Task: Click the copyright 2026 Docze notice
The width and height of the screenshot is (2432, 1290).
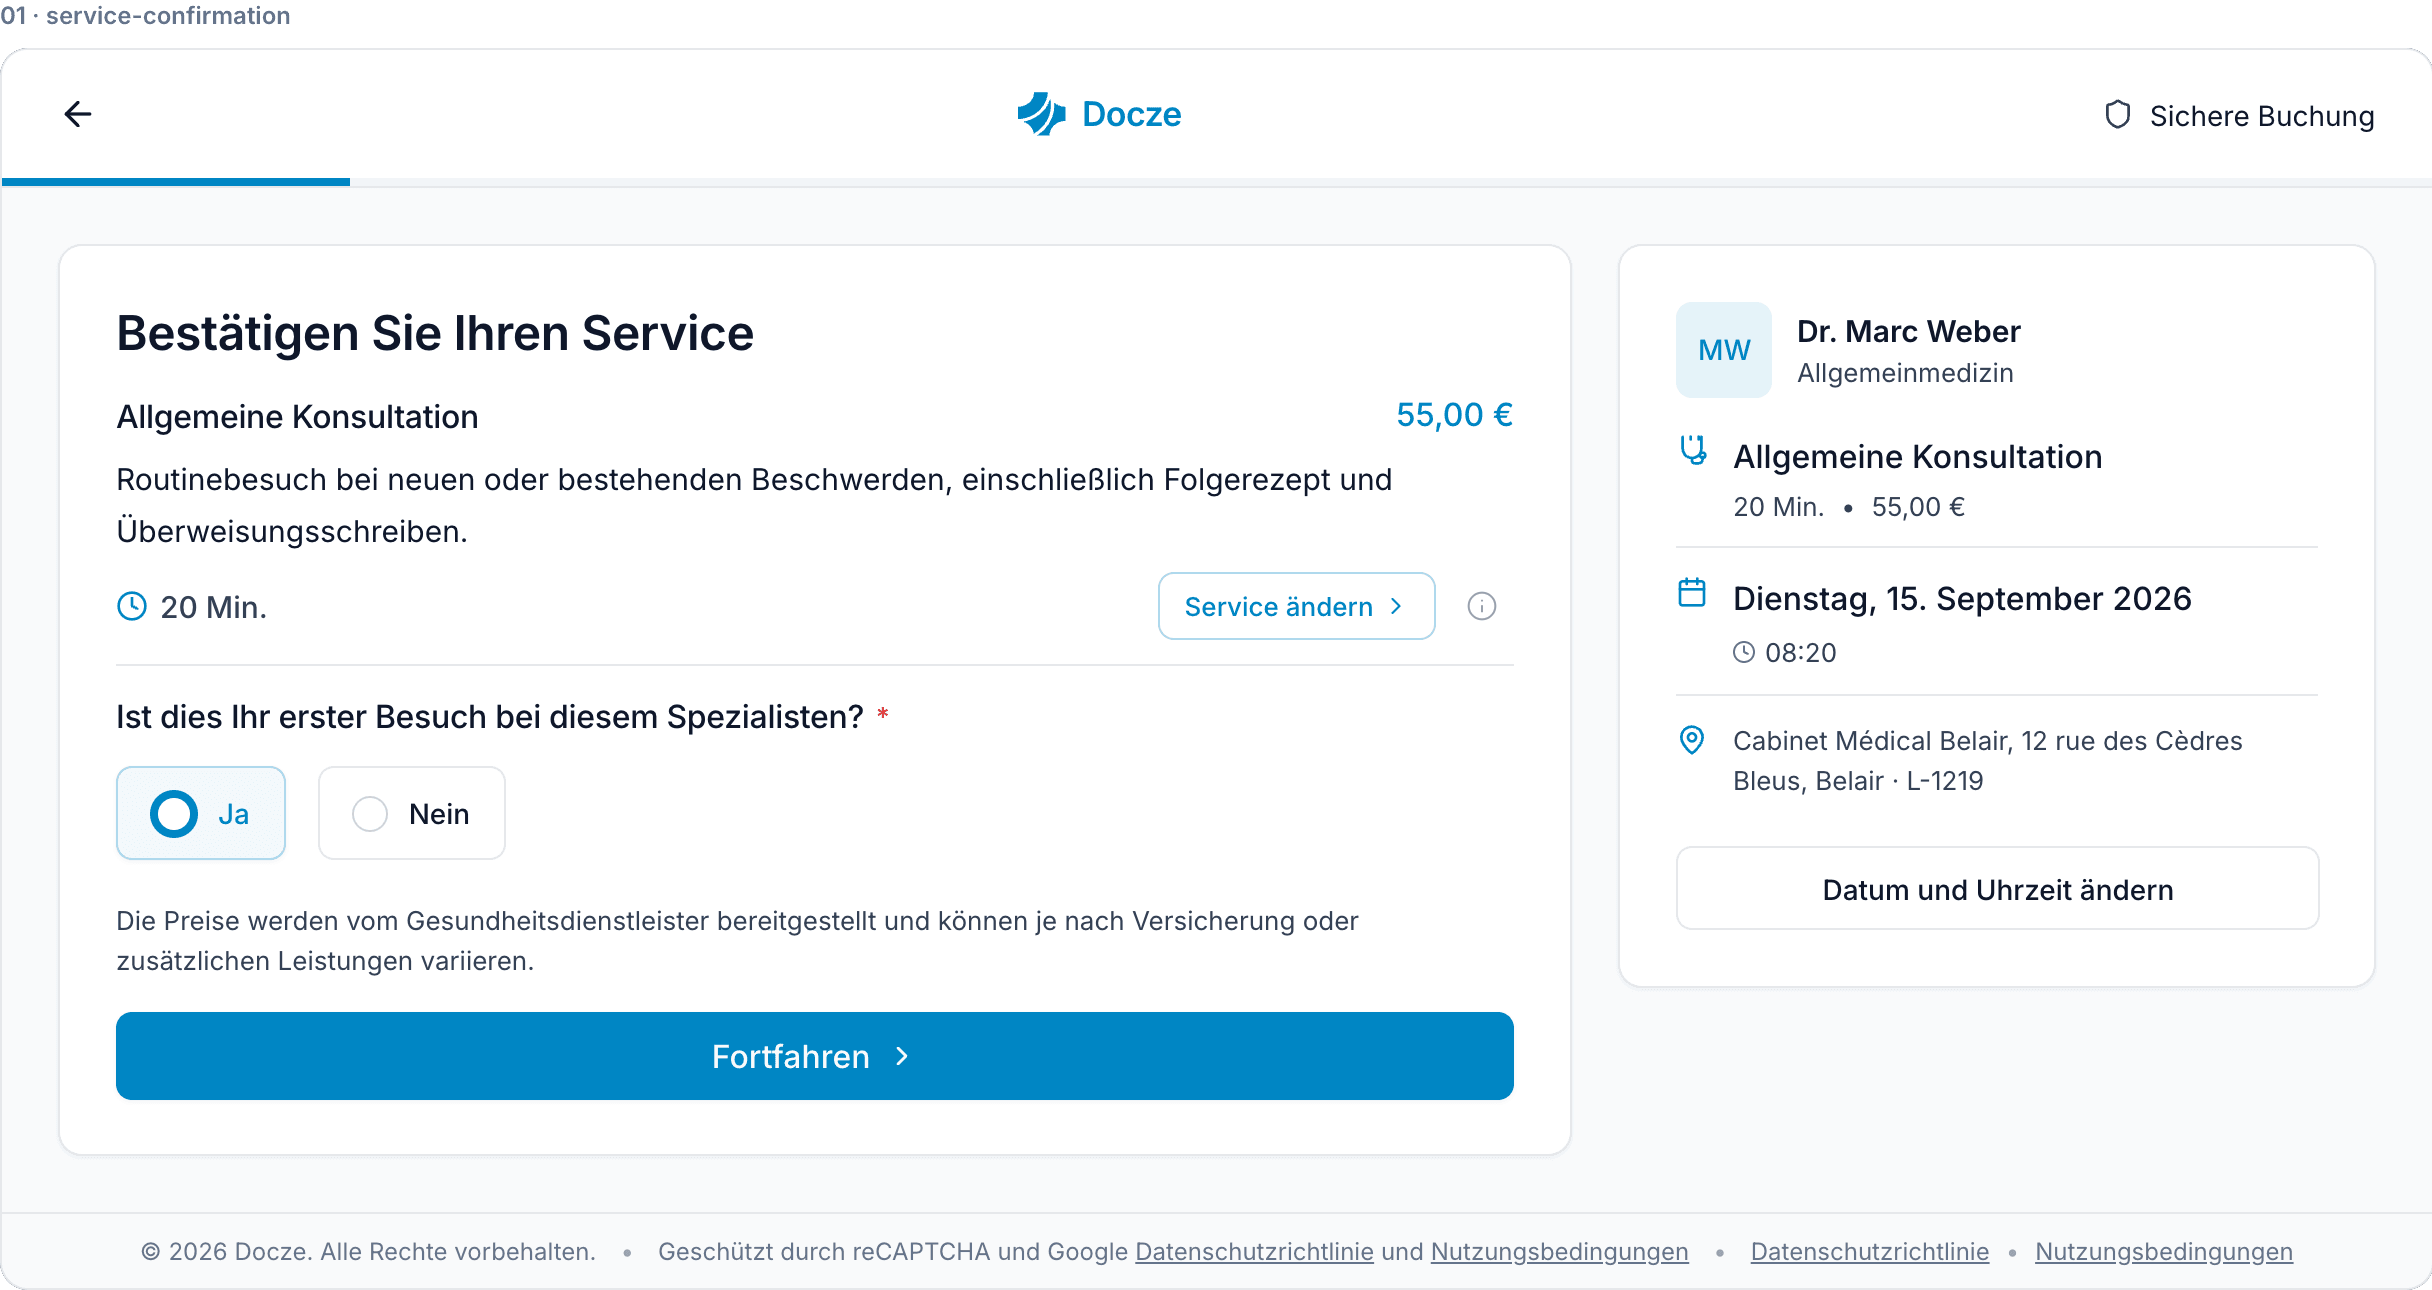Action: coord(368,1252)
